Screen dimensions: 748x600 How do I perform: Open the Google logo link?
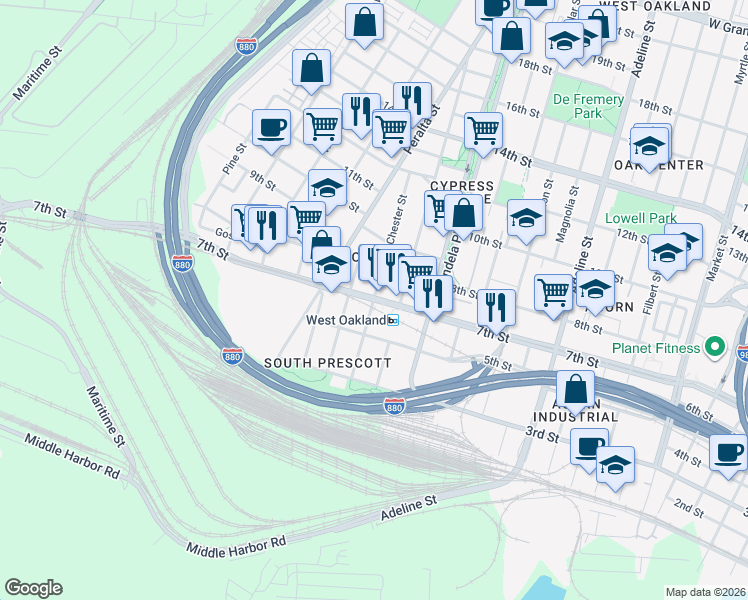click(x=34, y=588)
